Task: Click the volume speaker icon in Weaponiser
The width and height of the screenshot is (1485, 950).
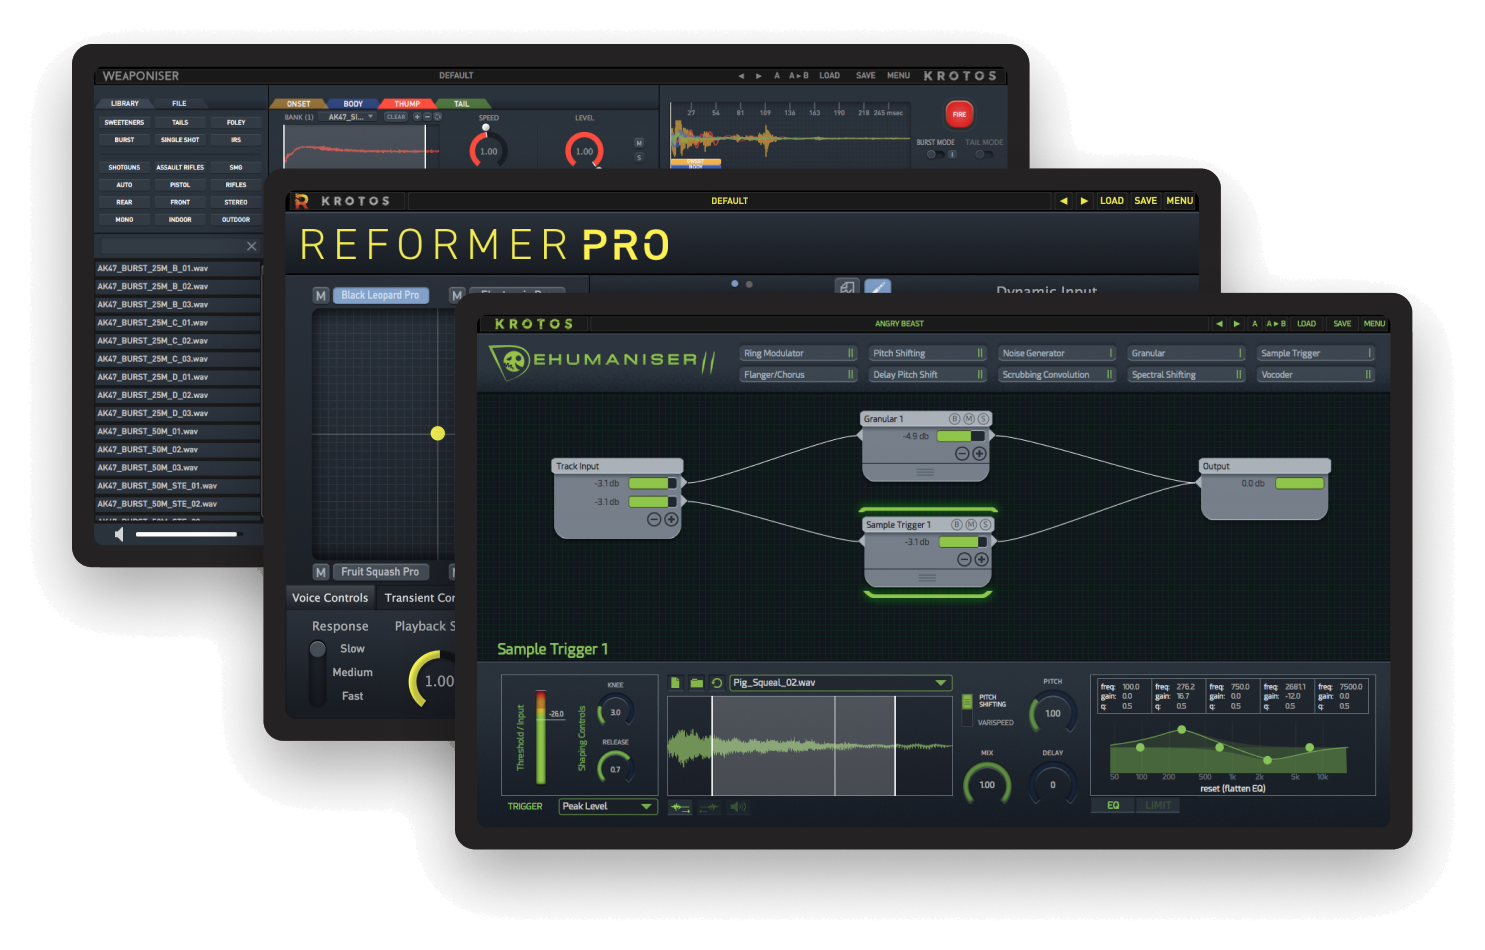Action: 119,534
